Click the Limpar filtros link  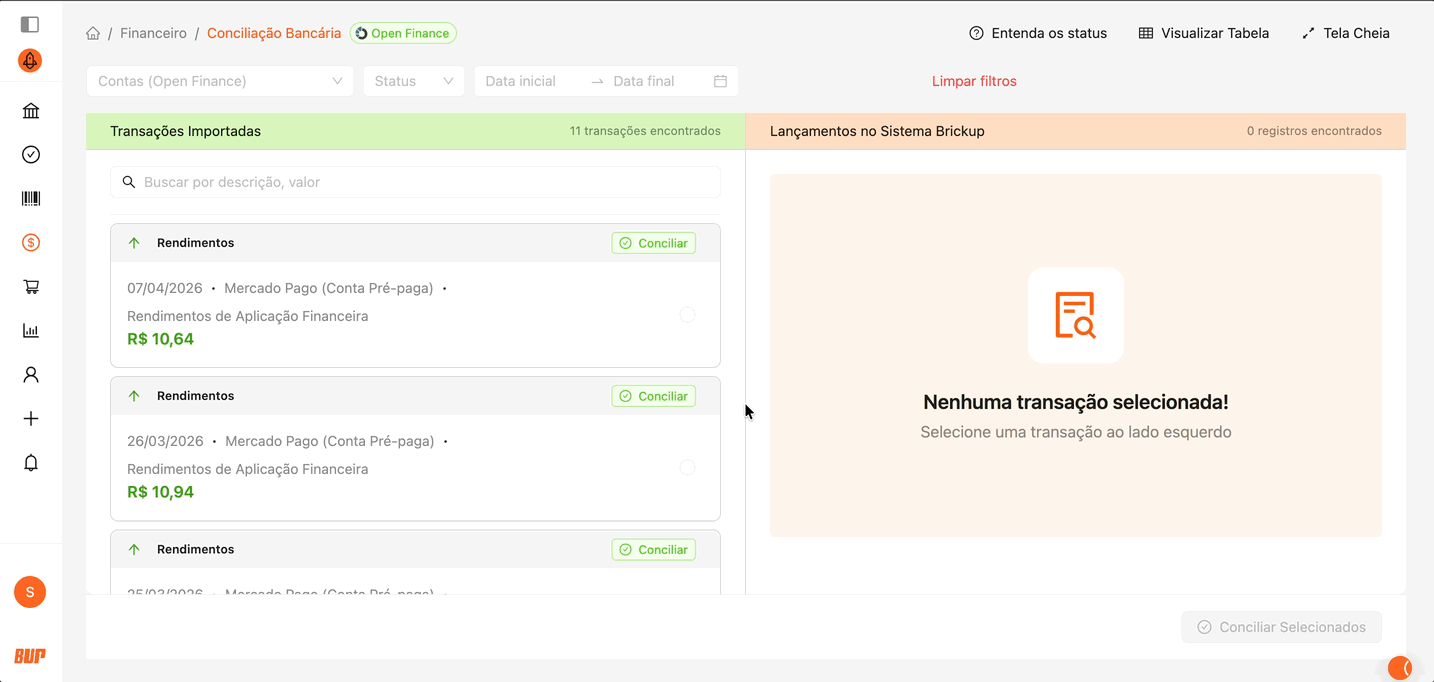[974, 81]
